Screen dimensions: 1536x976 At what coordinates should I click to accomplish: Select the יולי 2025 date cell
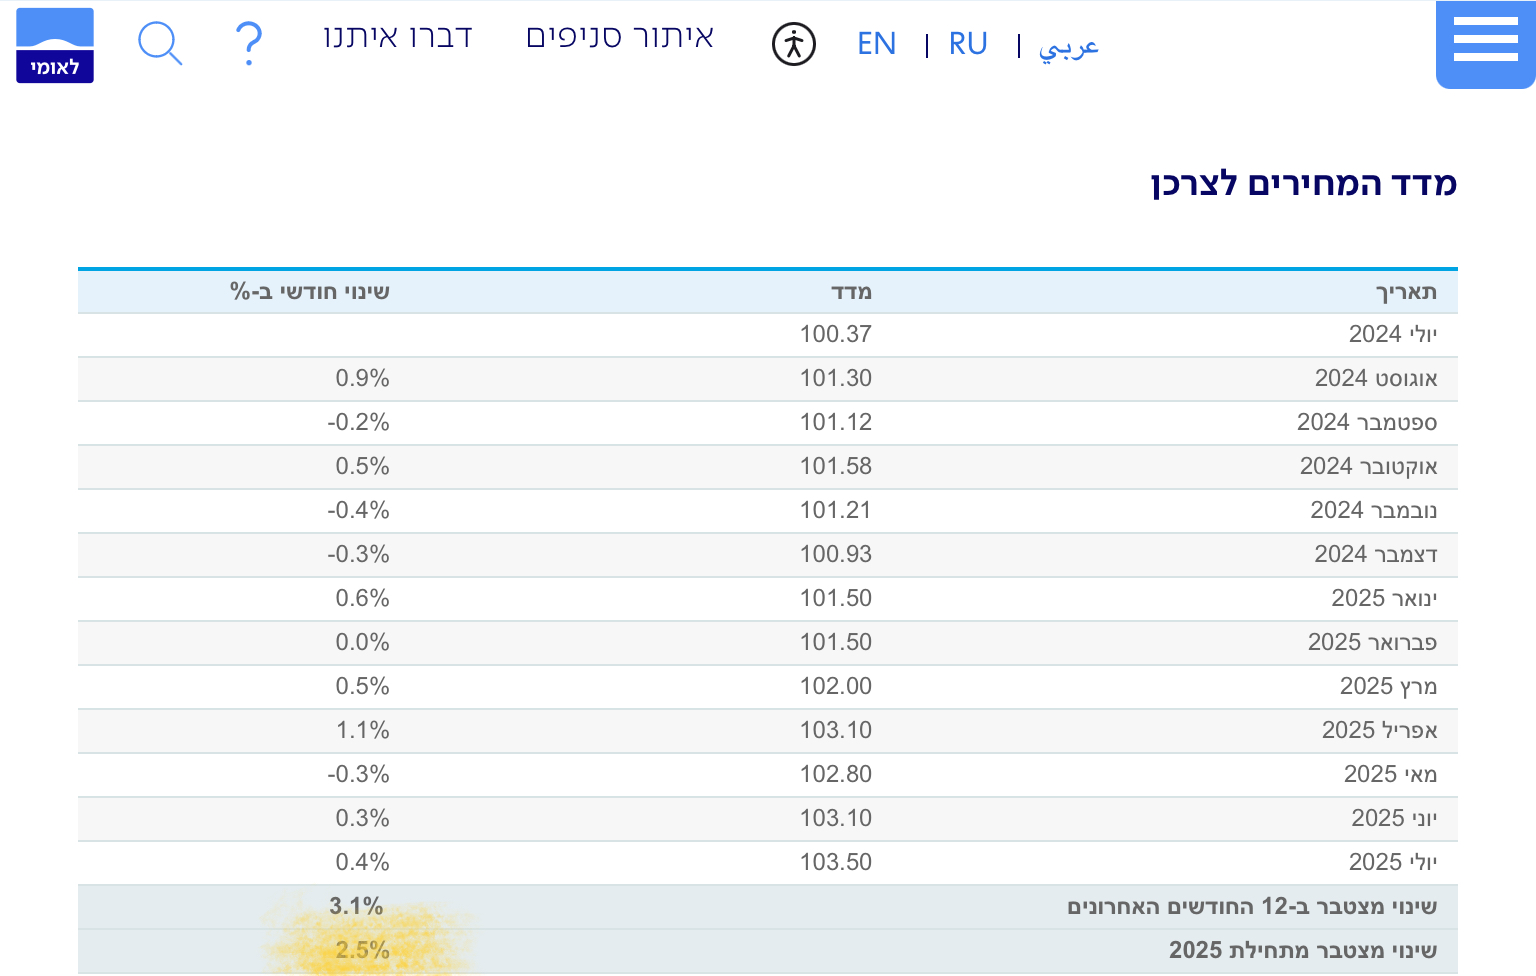point(1393,862)
